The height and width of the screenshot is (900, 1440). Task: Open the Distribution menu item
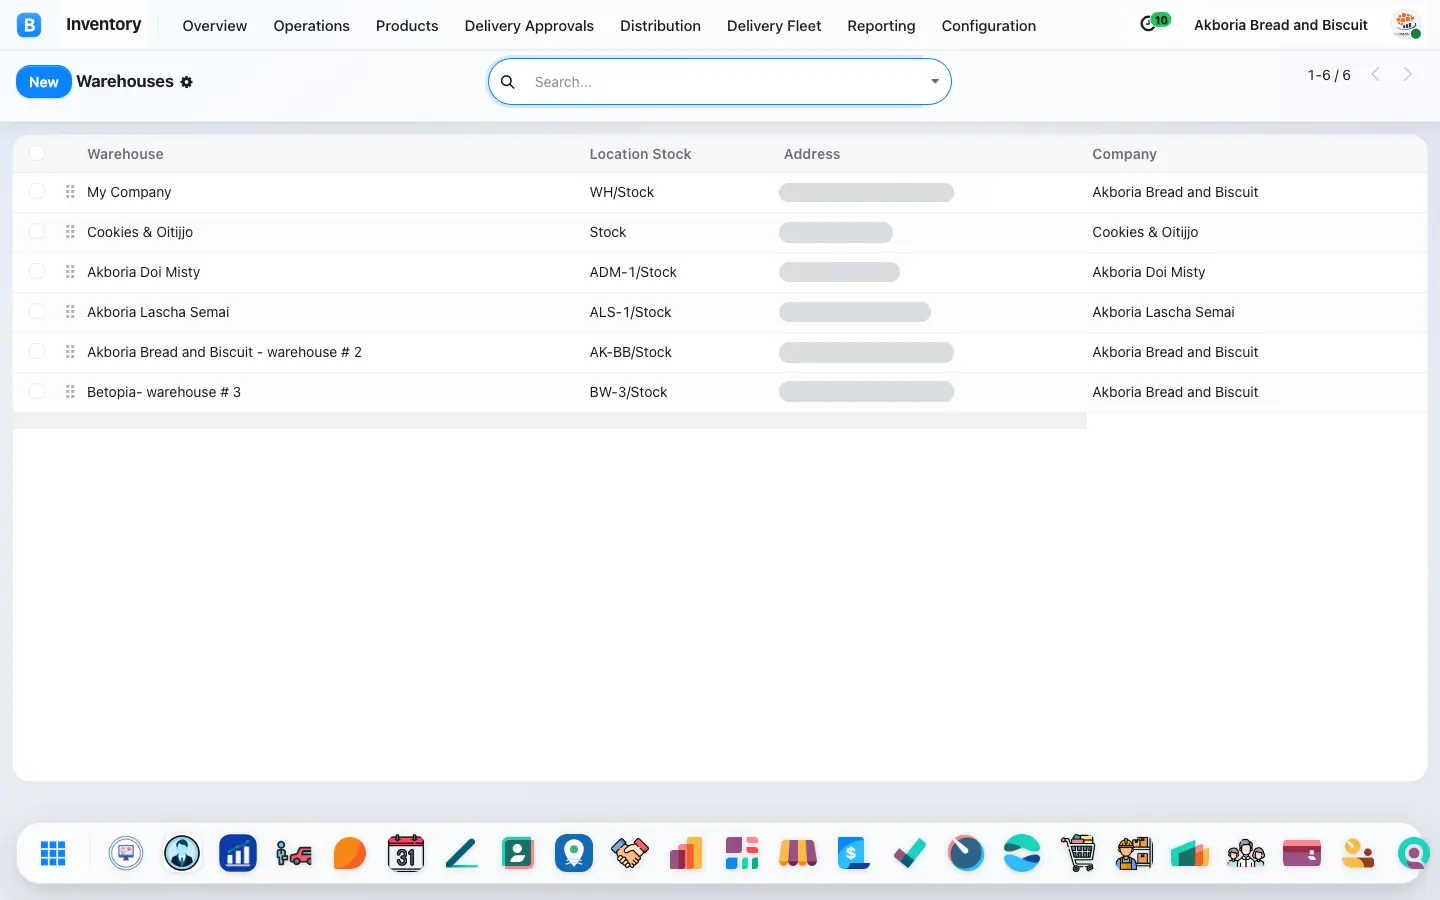tap(660, 26)
